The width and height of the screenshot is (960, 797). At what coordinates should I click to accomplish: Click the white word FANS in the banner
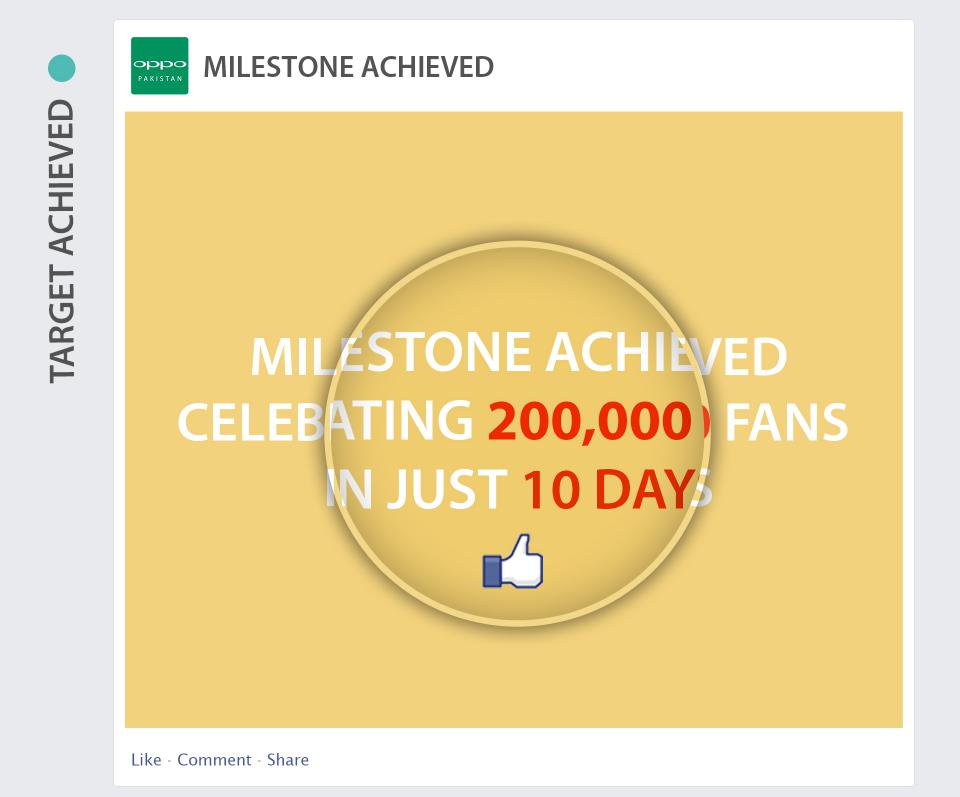point(786,423)
